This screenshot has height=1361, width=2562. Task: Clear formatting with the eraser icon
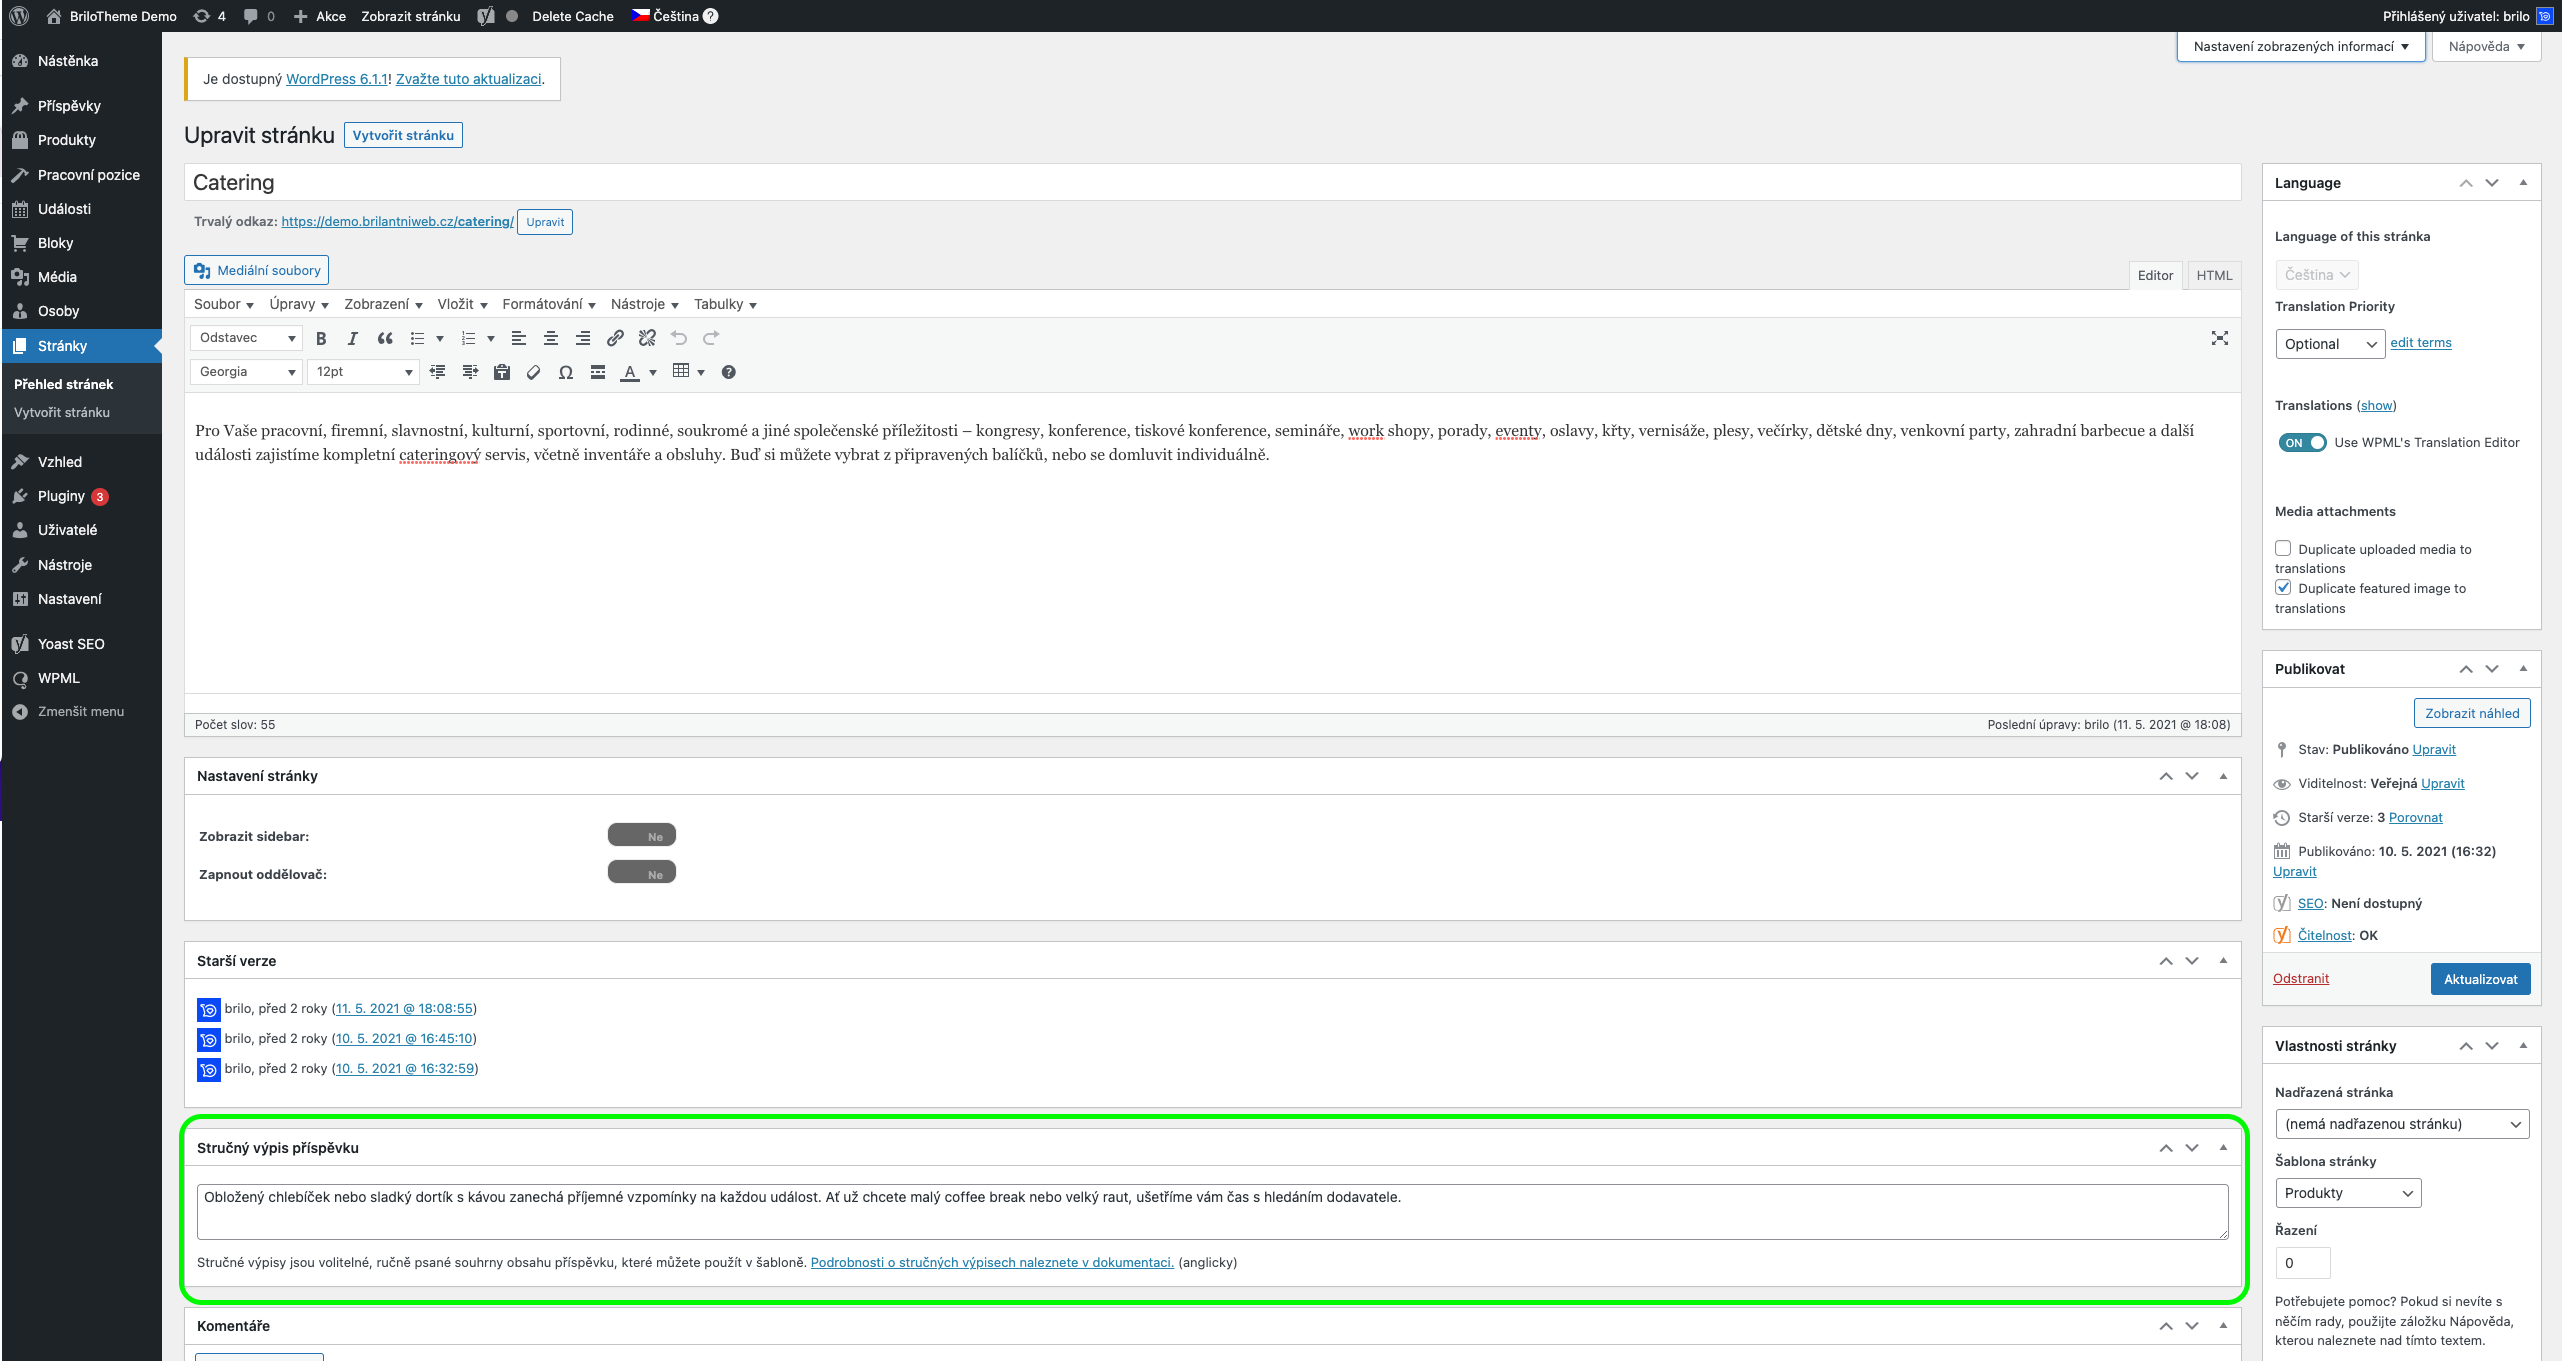(x=534, y=372)
